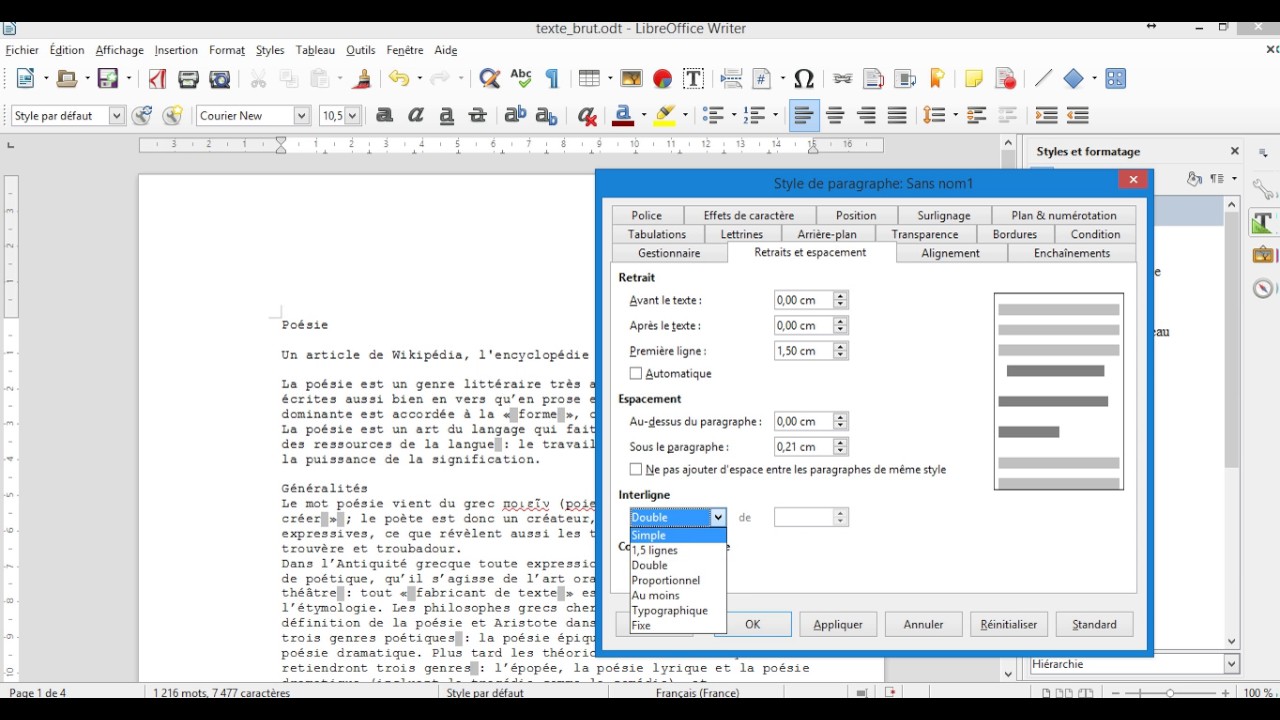This screenshot has width=1280, height=720.
Task: Insert an image icon
Action: click(631, 79)
